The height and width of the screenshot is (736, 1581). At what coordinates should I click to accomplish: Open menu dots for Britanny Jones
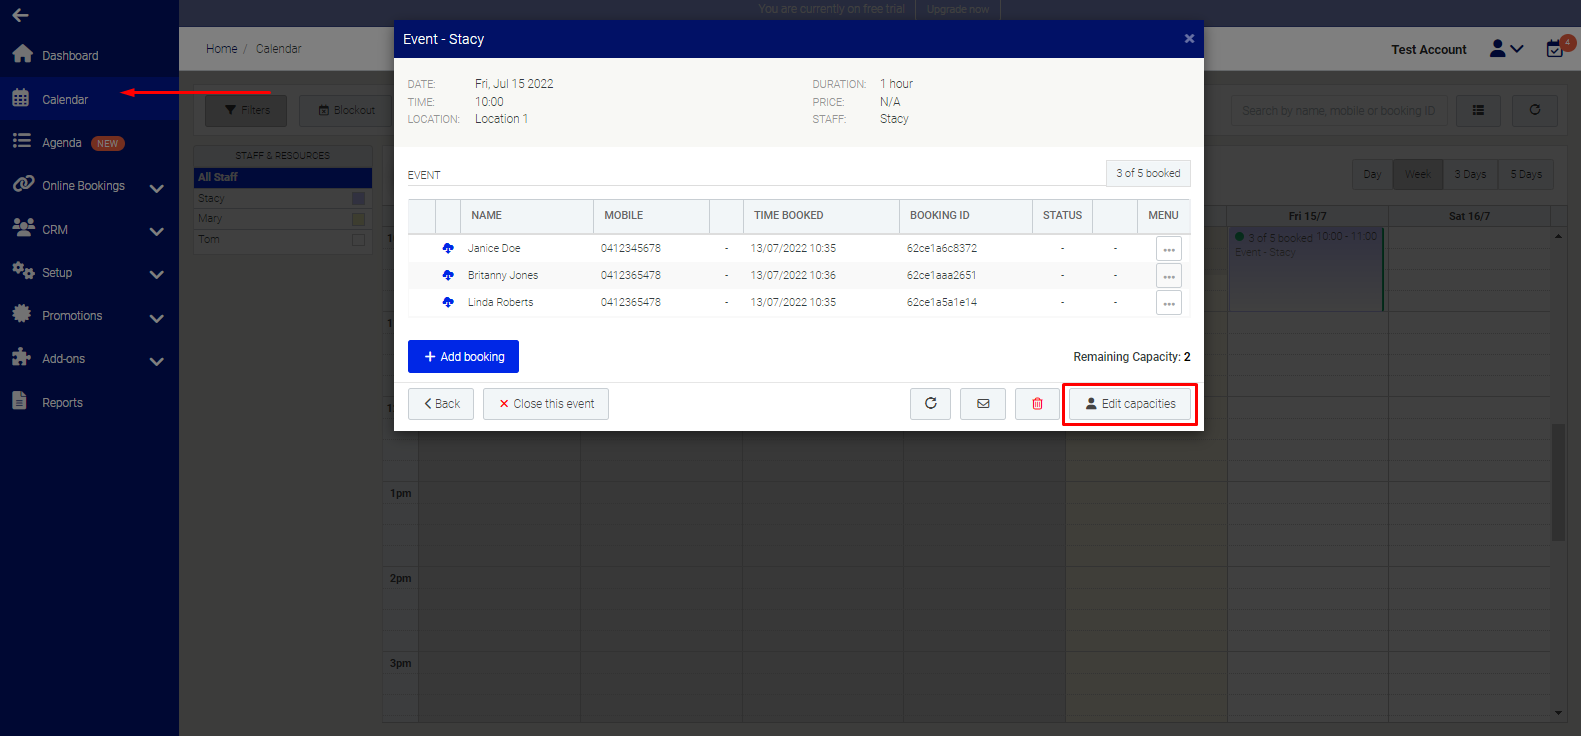coord(1169,275)
